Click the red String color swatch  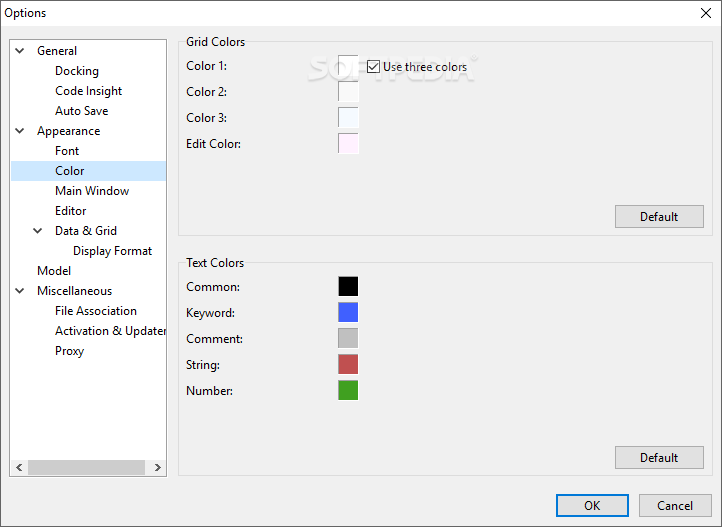(x=348, y=365)
